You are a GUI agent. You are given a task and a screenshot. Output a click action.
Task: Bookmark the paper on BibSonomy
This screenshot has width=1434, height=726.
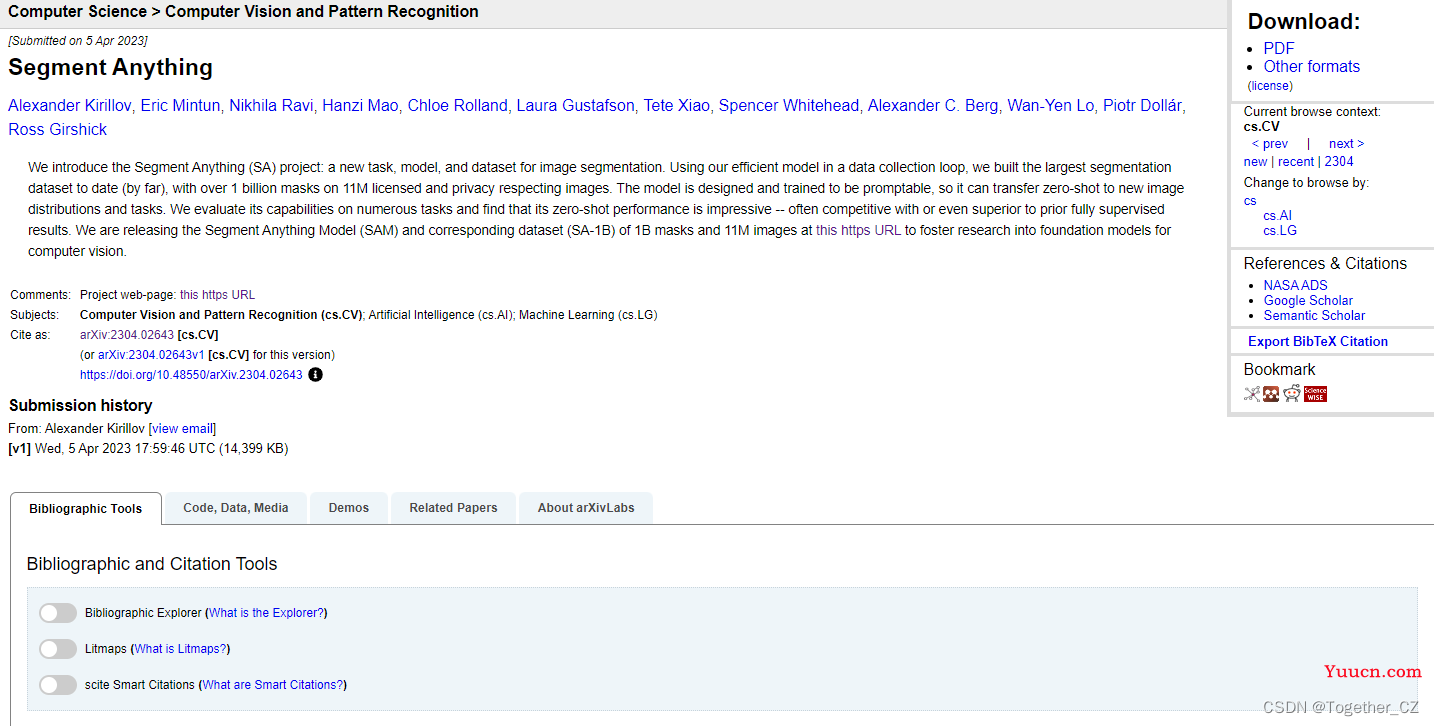1252,394
